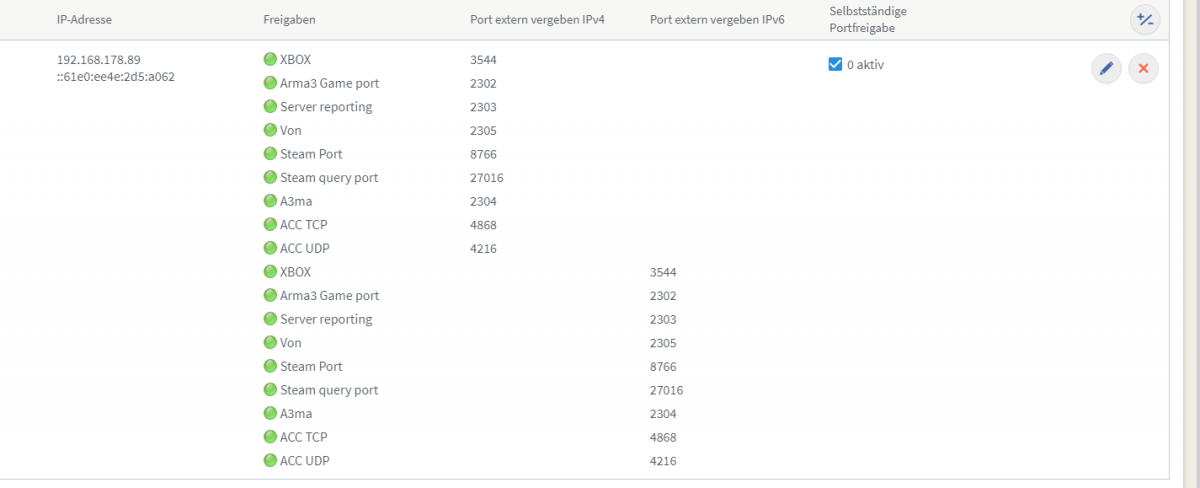Select the IPv4 address 192.168.178.89

pos(98,60)
